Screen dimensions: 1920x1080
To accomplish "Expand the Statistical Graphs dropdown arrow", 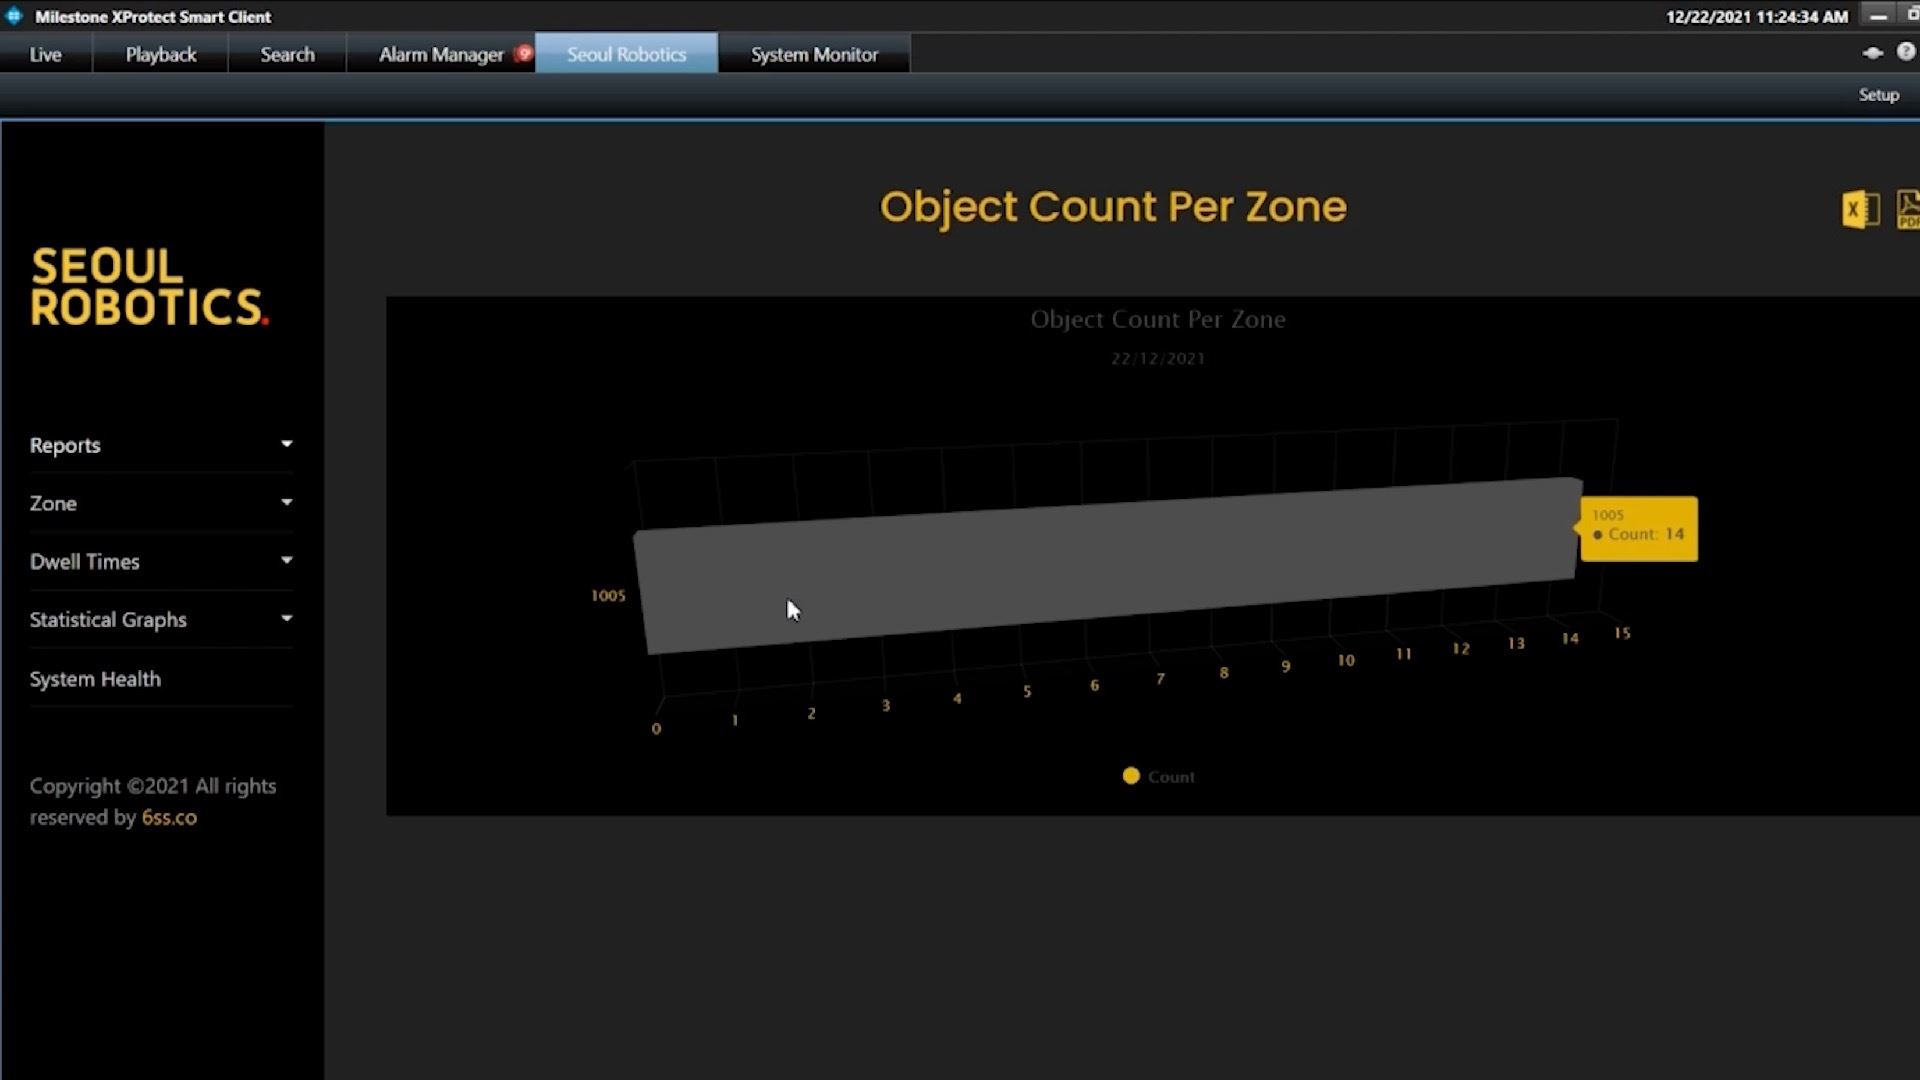I will point(287,618).
